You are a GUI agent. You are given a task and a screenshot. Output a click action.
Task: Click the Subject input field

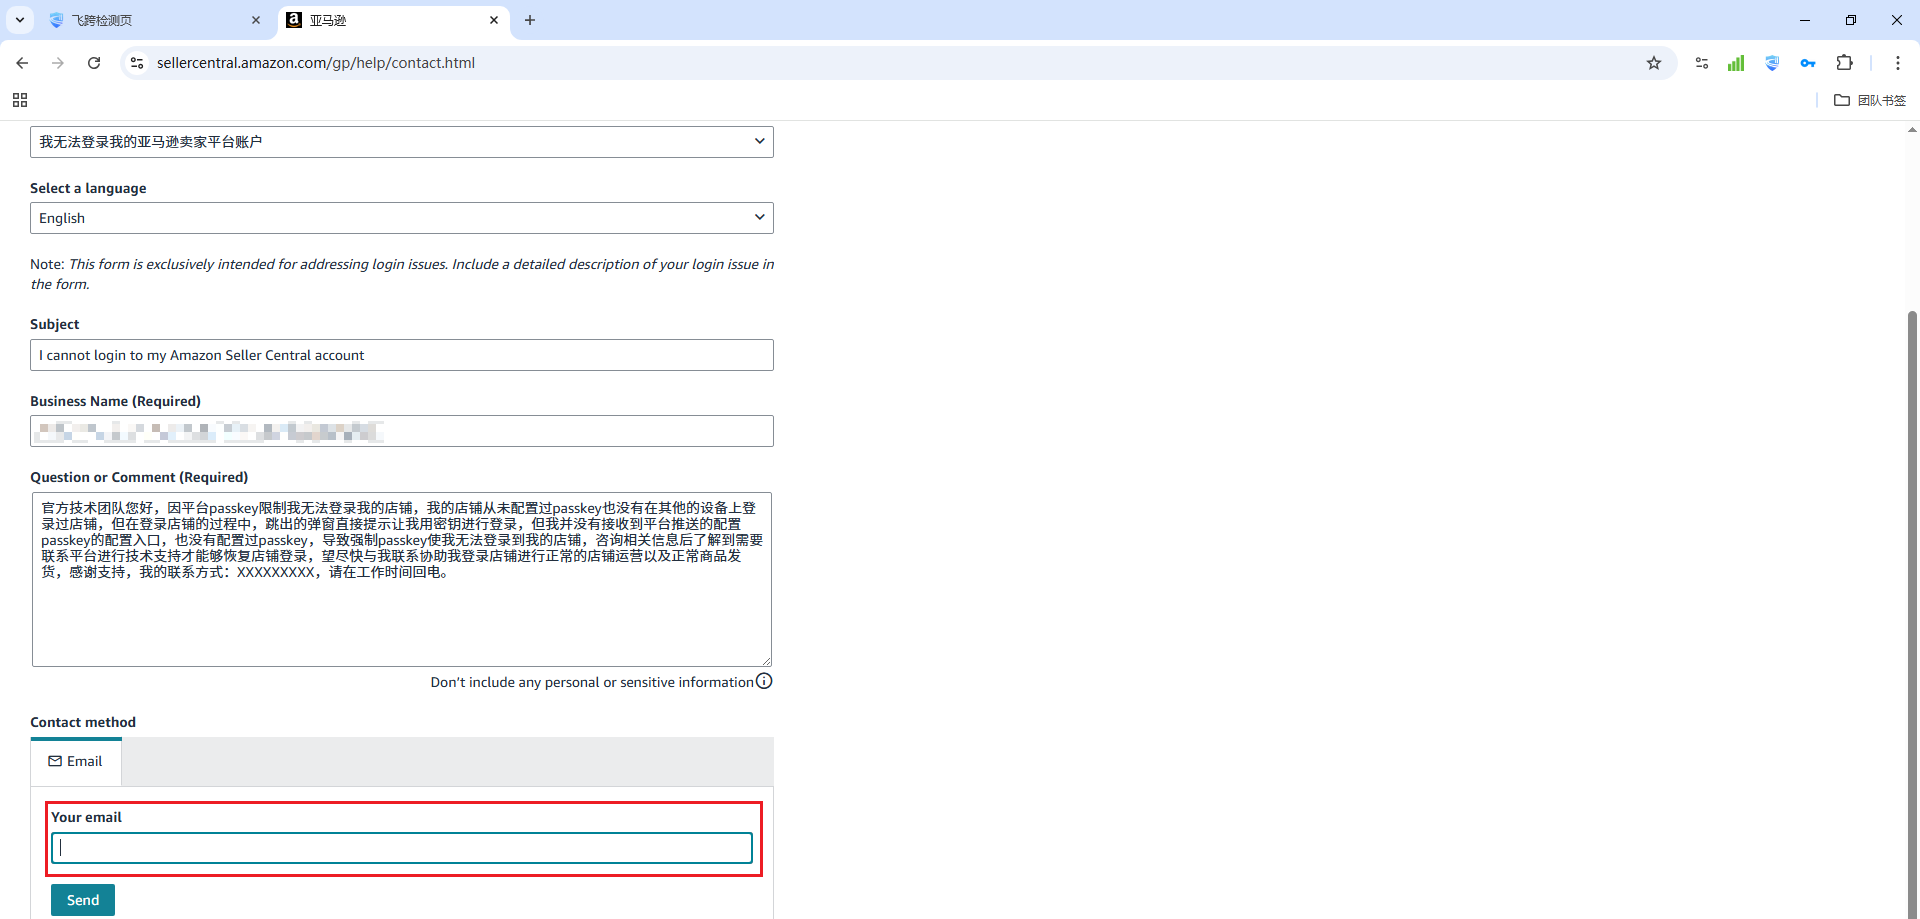pyautogui.click(x=402, y=355)
